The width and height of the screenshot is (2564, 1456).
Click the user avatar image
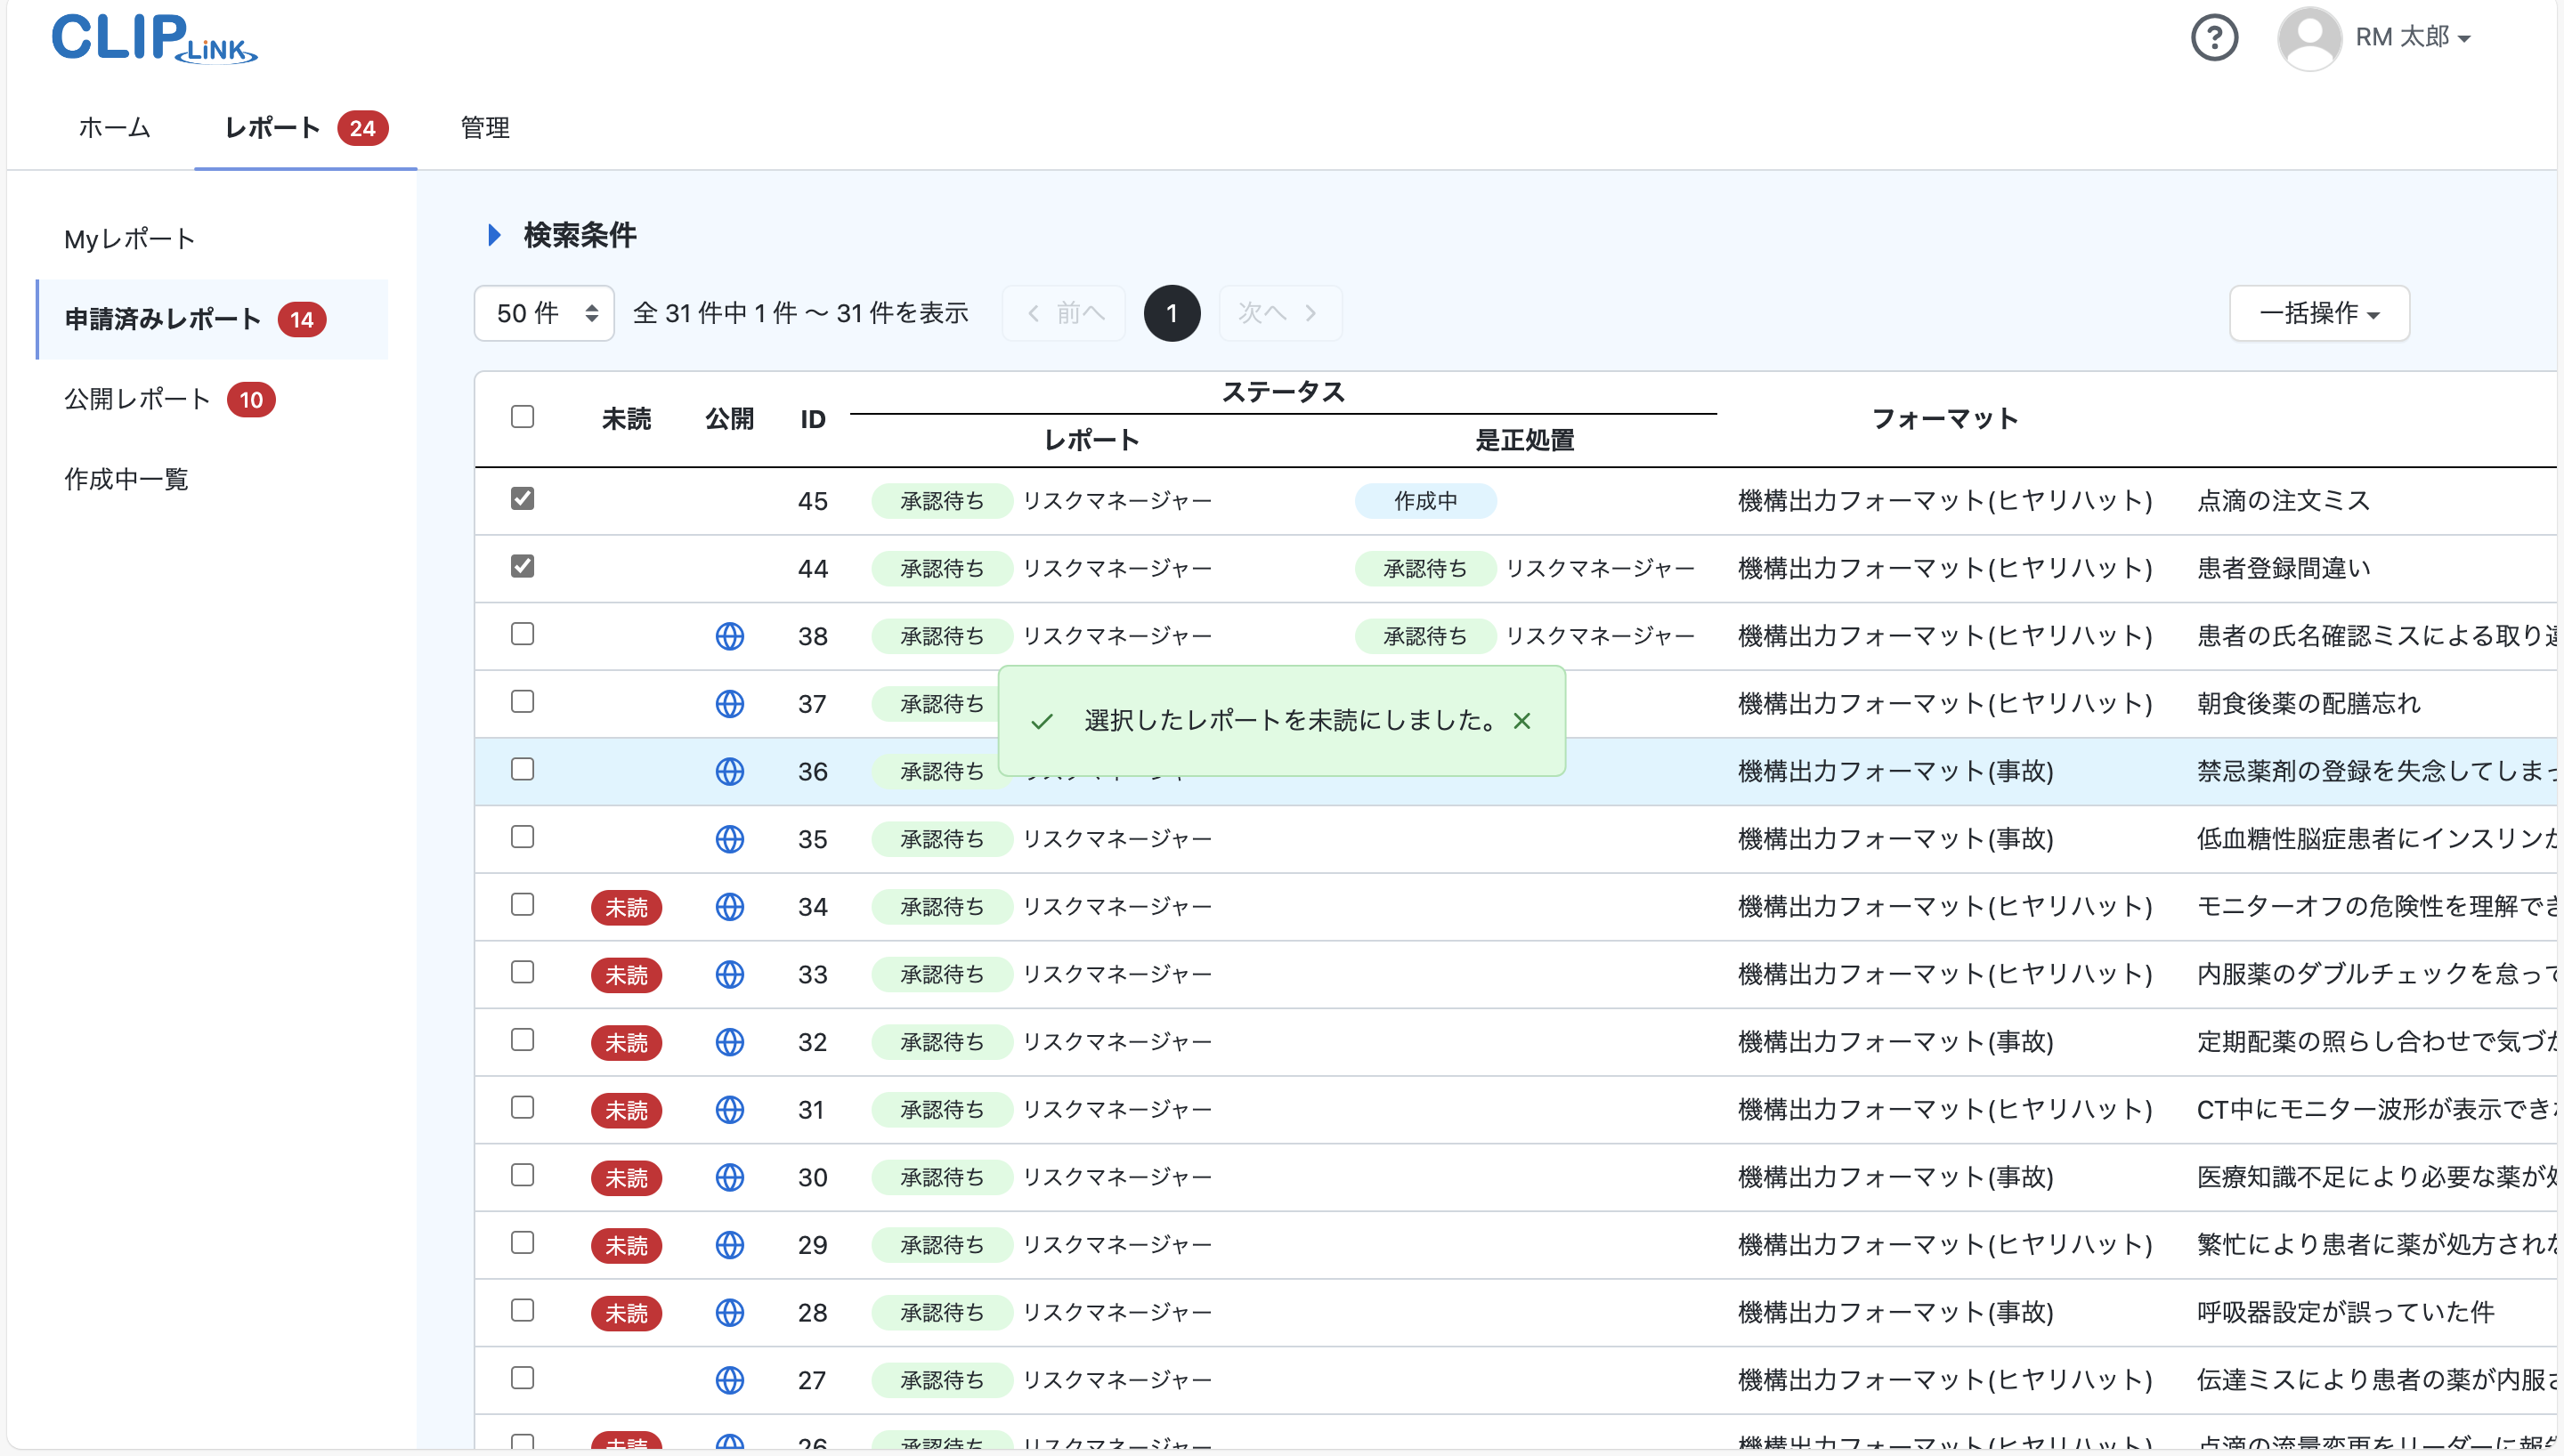tap(2310, 37)
